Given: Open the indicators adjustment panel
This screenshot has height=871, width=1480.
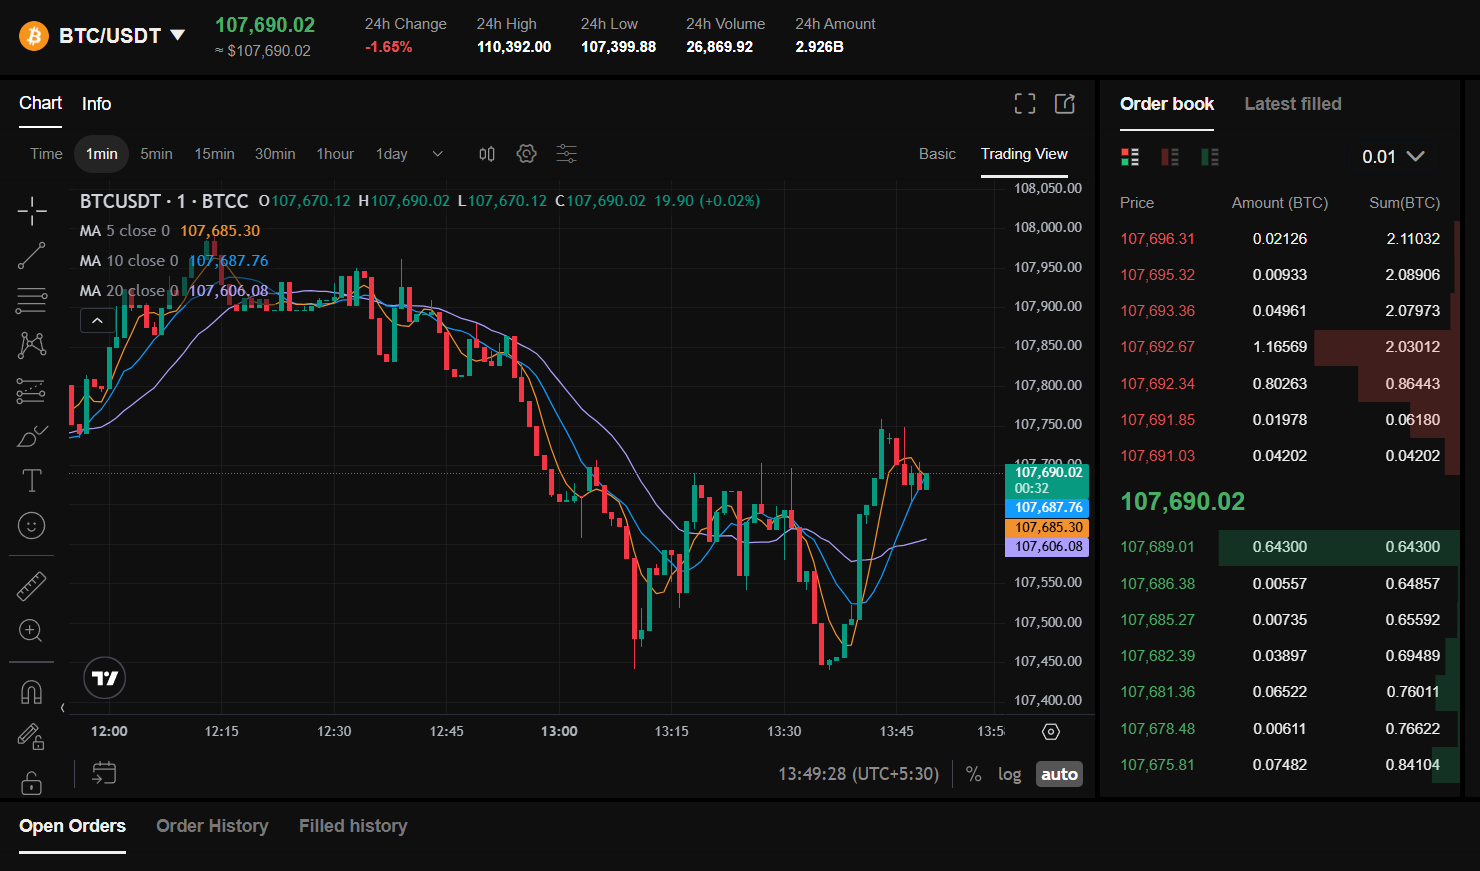Looking at the screenshot, I should pos(566,153).
